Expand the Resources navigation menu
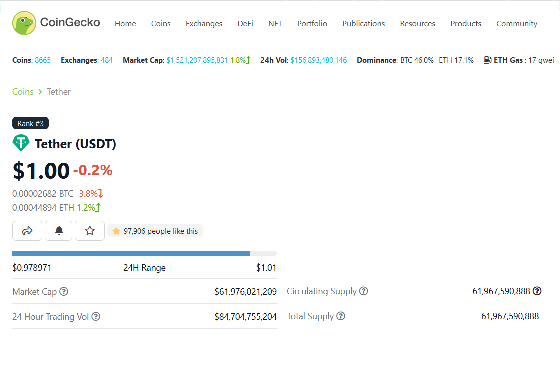This screenshot has width=560, height=368. pos(417,24)
